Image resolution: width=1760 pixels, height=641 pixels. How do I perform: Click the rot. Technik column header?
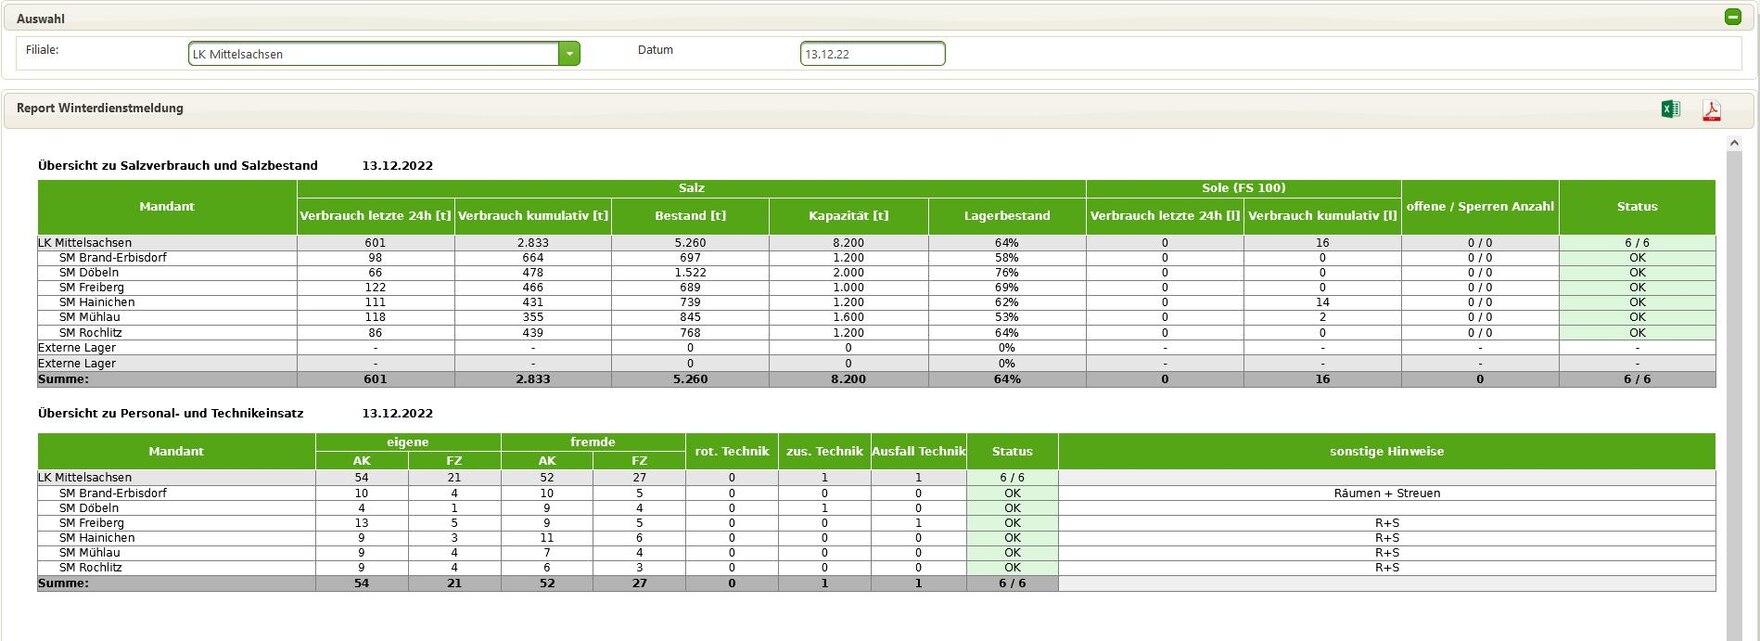click(732, 452)
